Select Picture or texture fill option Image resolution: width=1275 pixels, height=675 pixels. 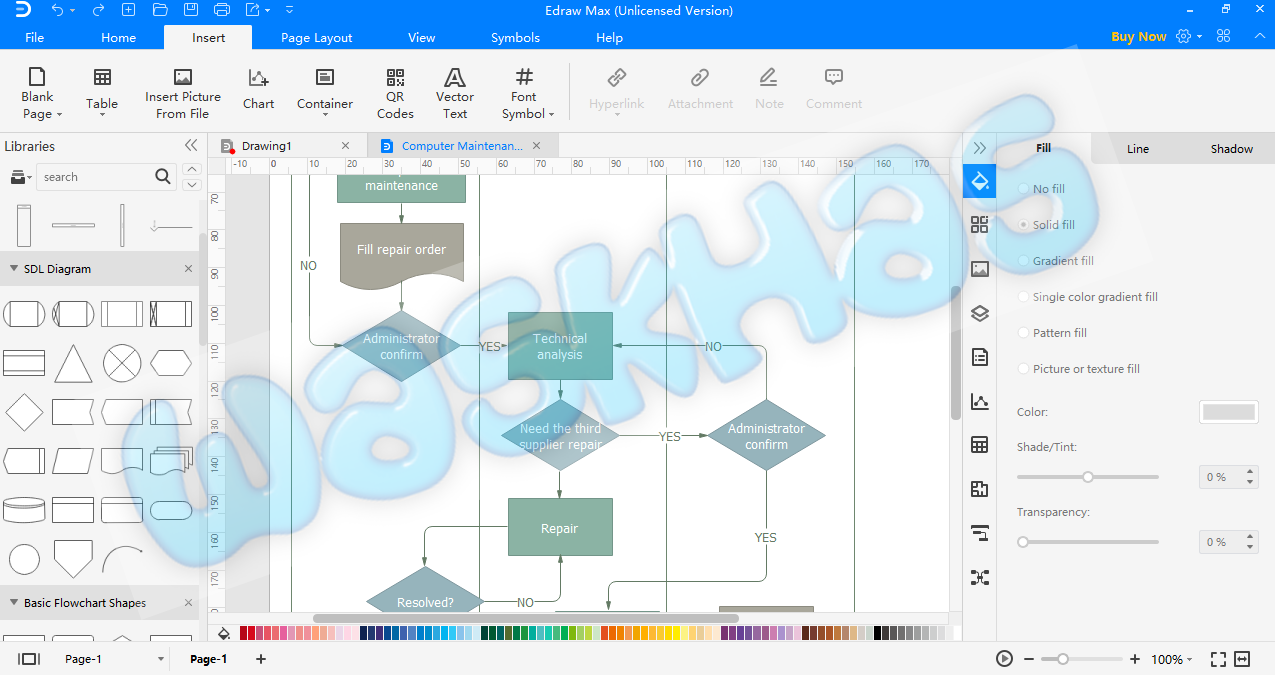pyautogui.click(x=1078, y=369)
